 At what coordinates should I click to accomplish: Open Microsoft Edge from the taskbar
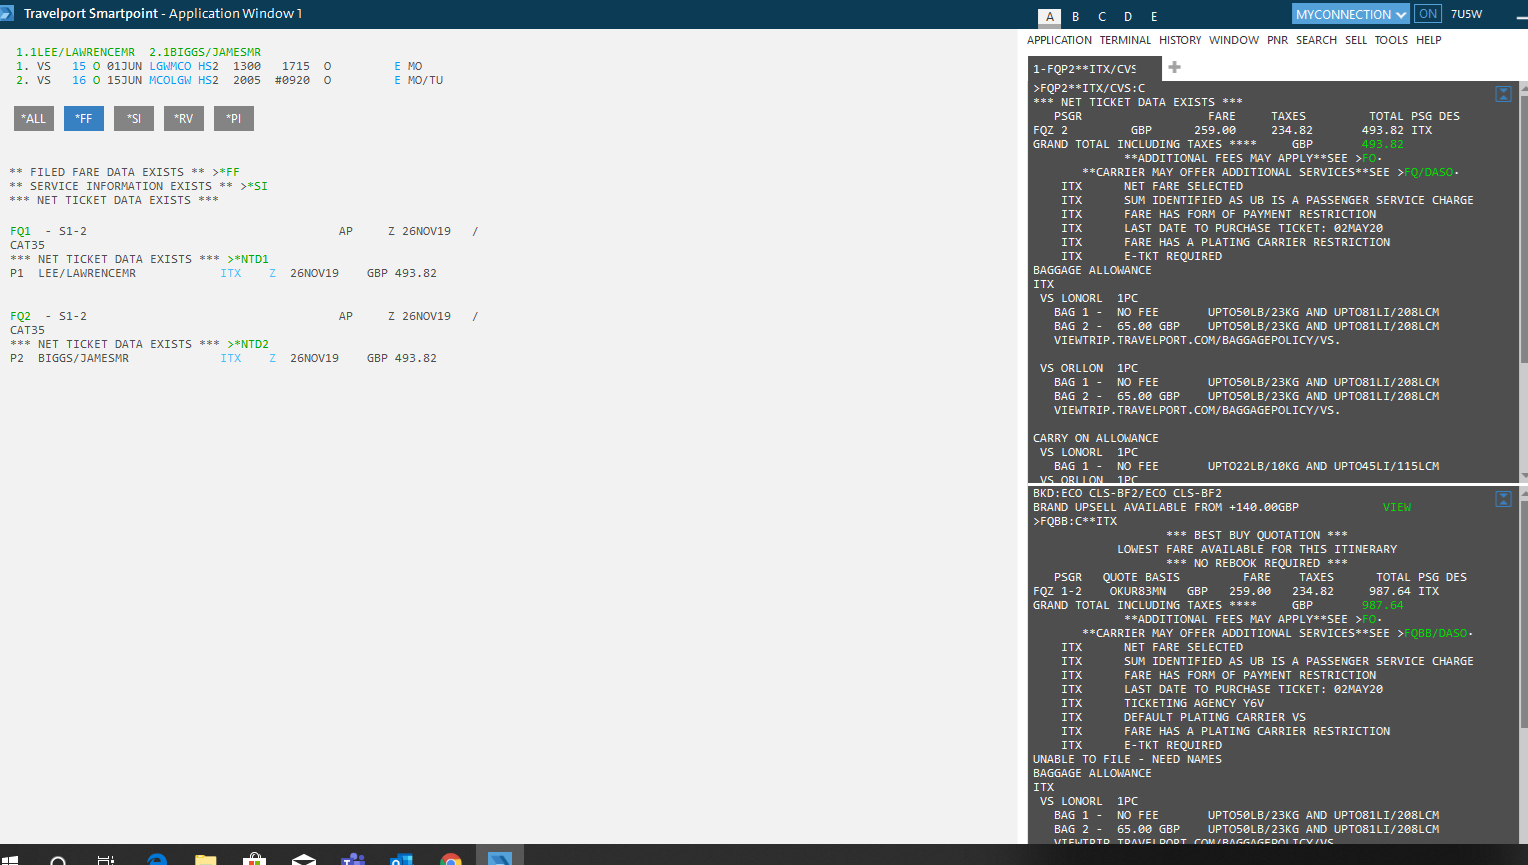click(157, 858)
